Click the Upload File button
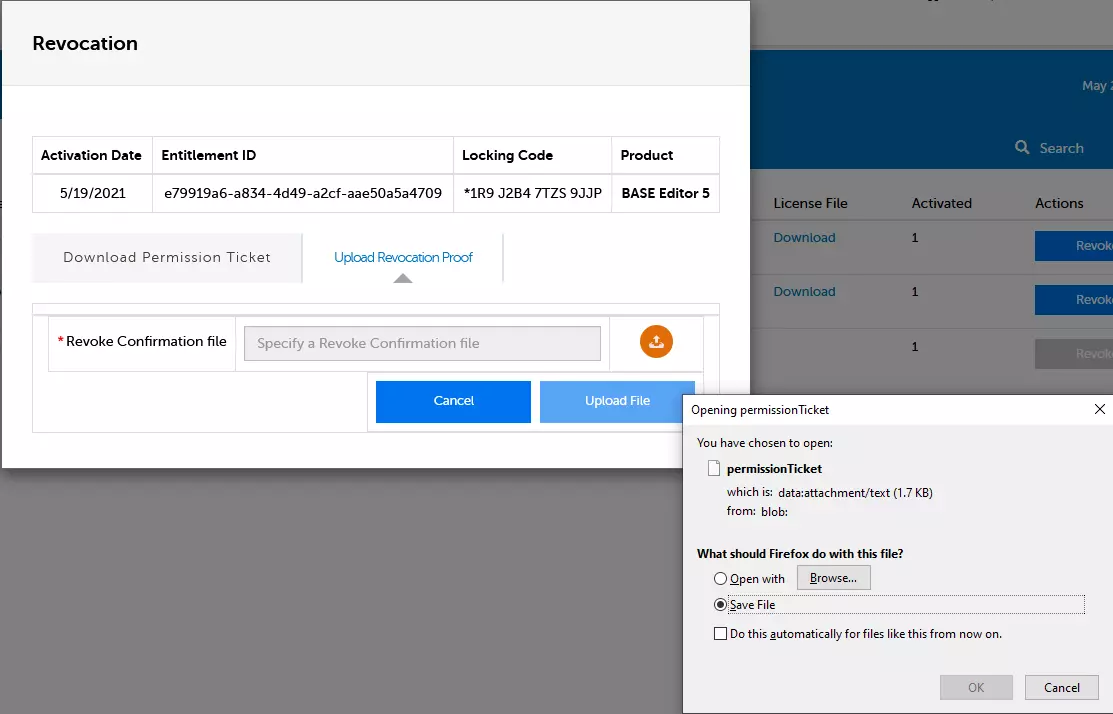Screen dimensions: 1113x714 coord(616,401)
